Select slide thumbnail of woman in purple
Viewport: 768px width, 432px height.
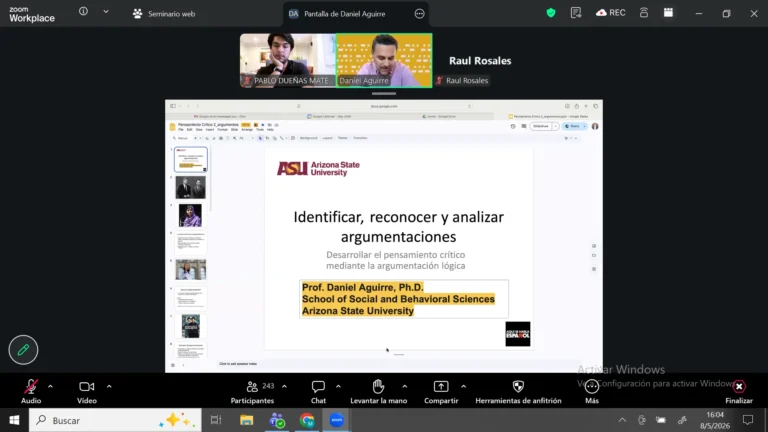coord(190,216)
